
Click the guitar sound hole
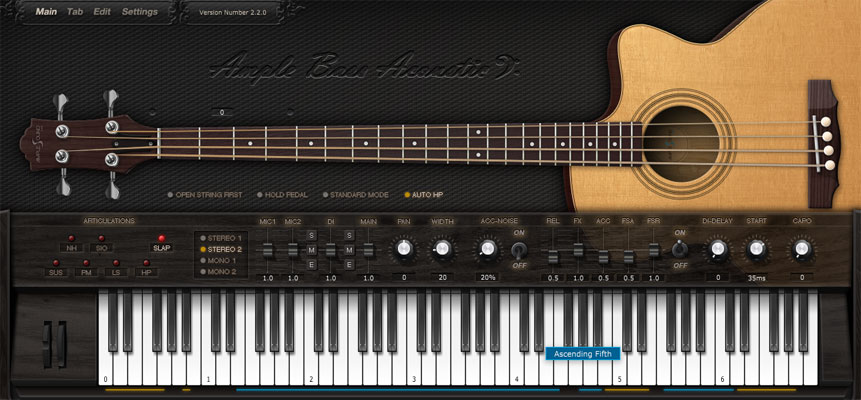click(681, 144)
